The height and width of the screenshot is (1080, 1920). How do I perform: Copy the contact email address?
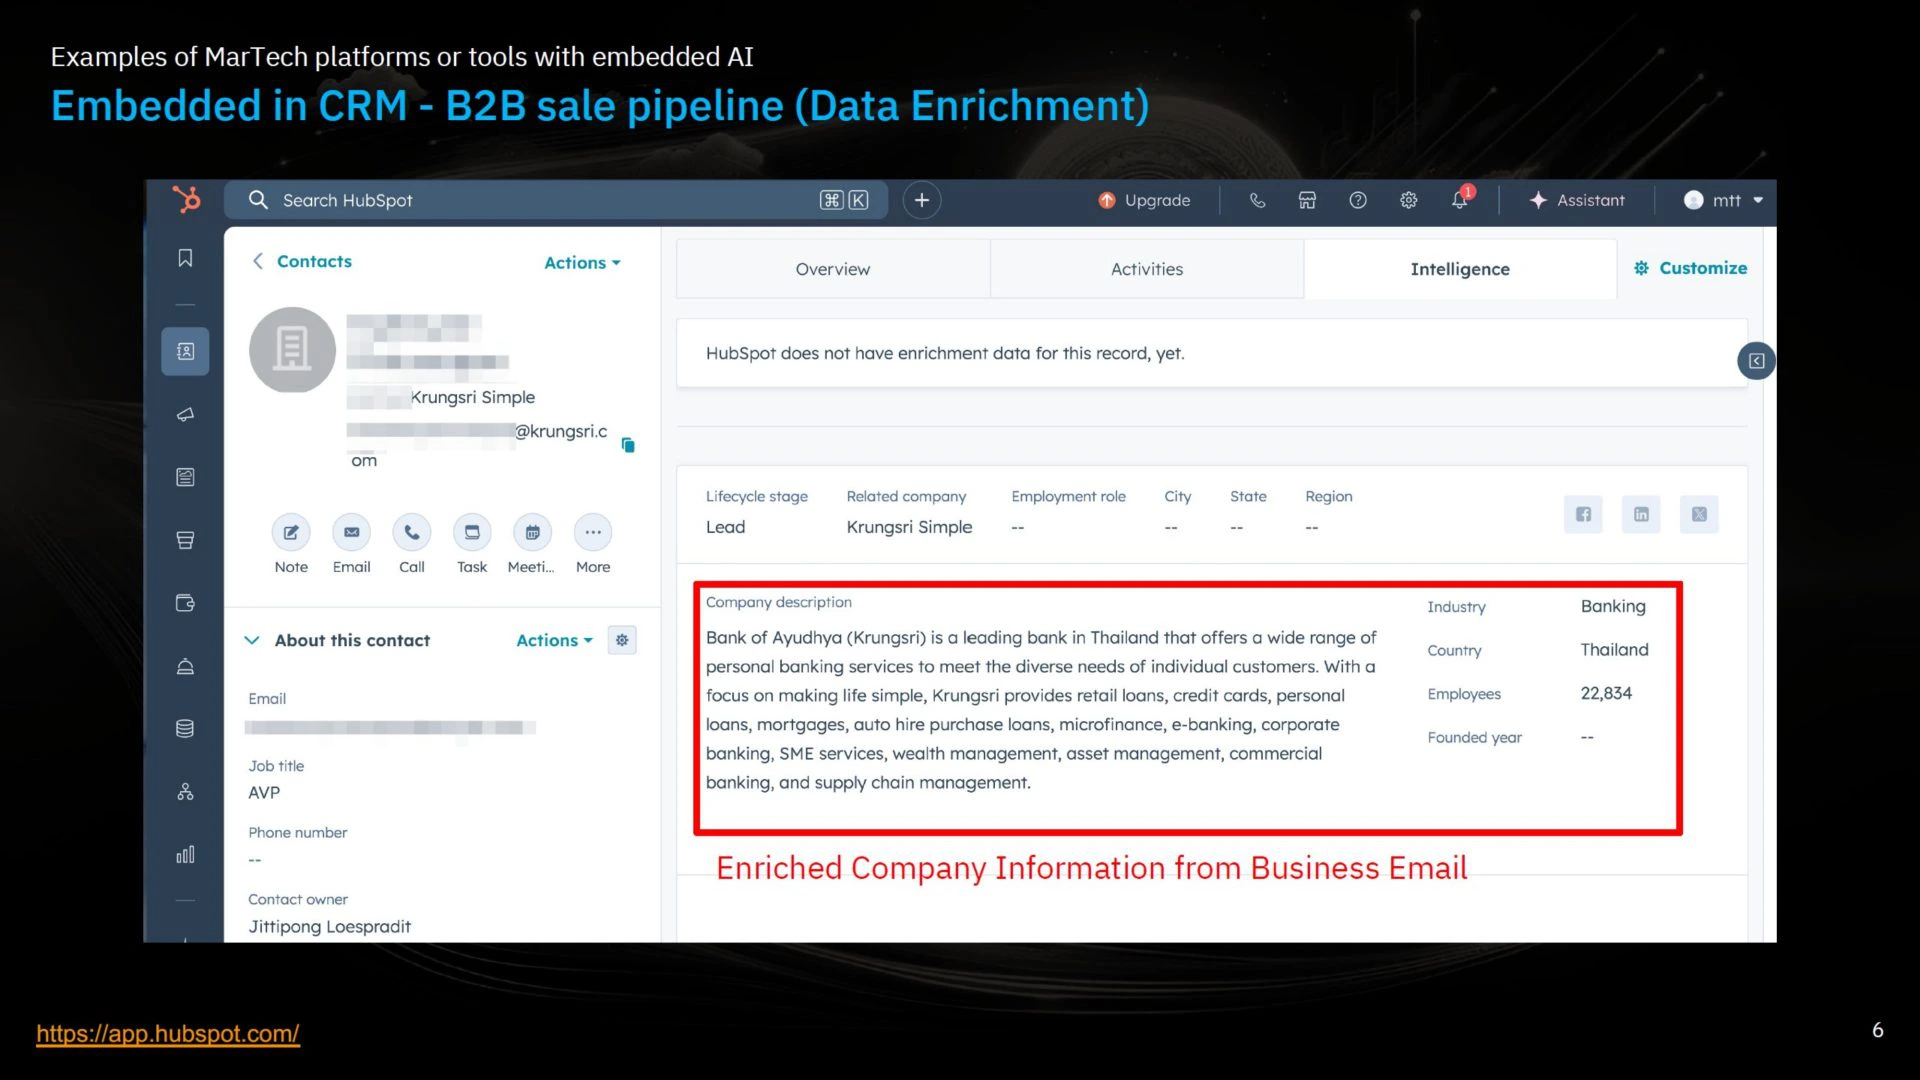628,445
